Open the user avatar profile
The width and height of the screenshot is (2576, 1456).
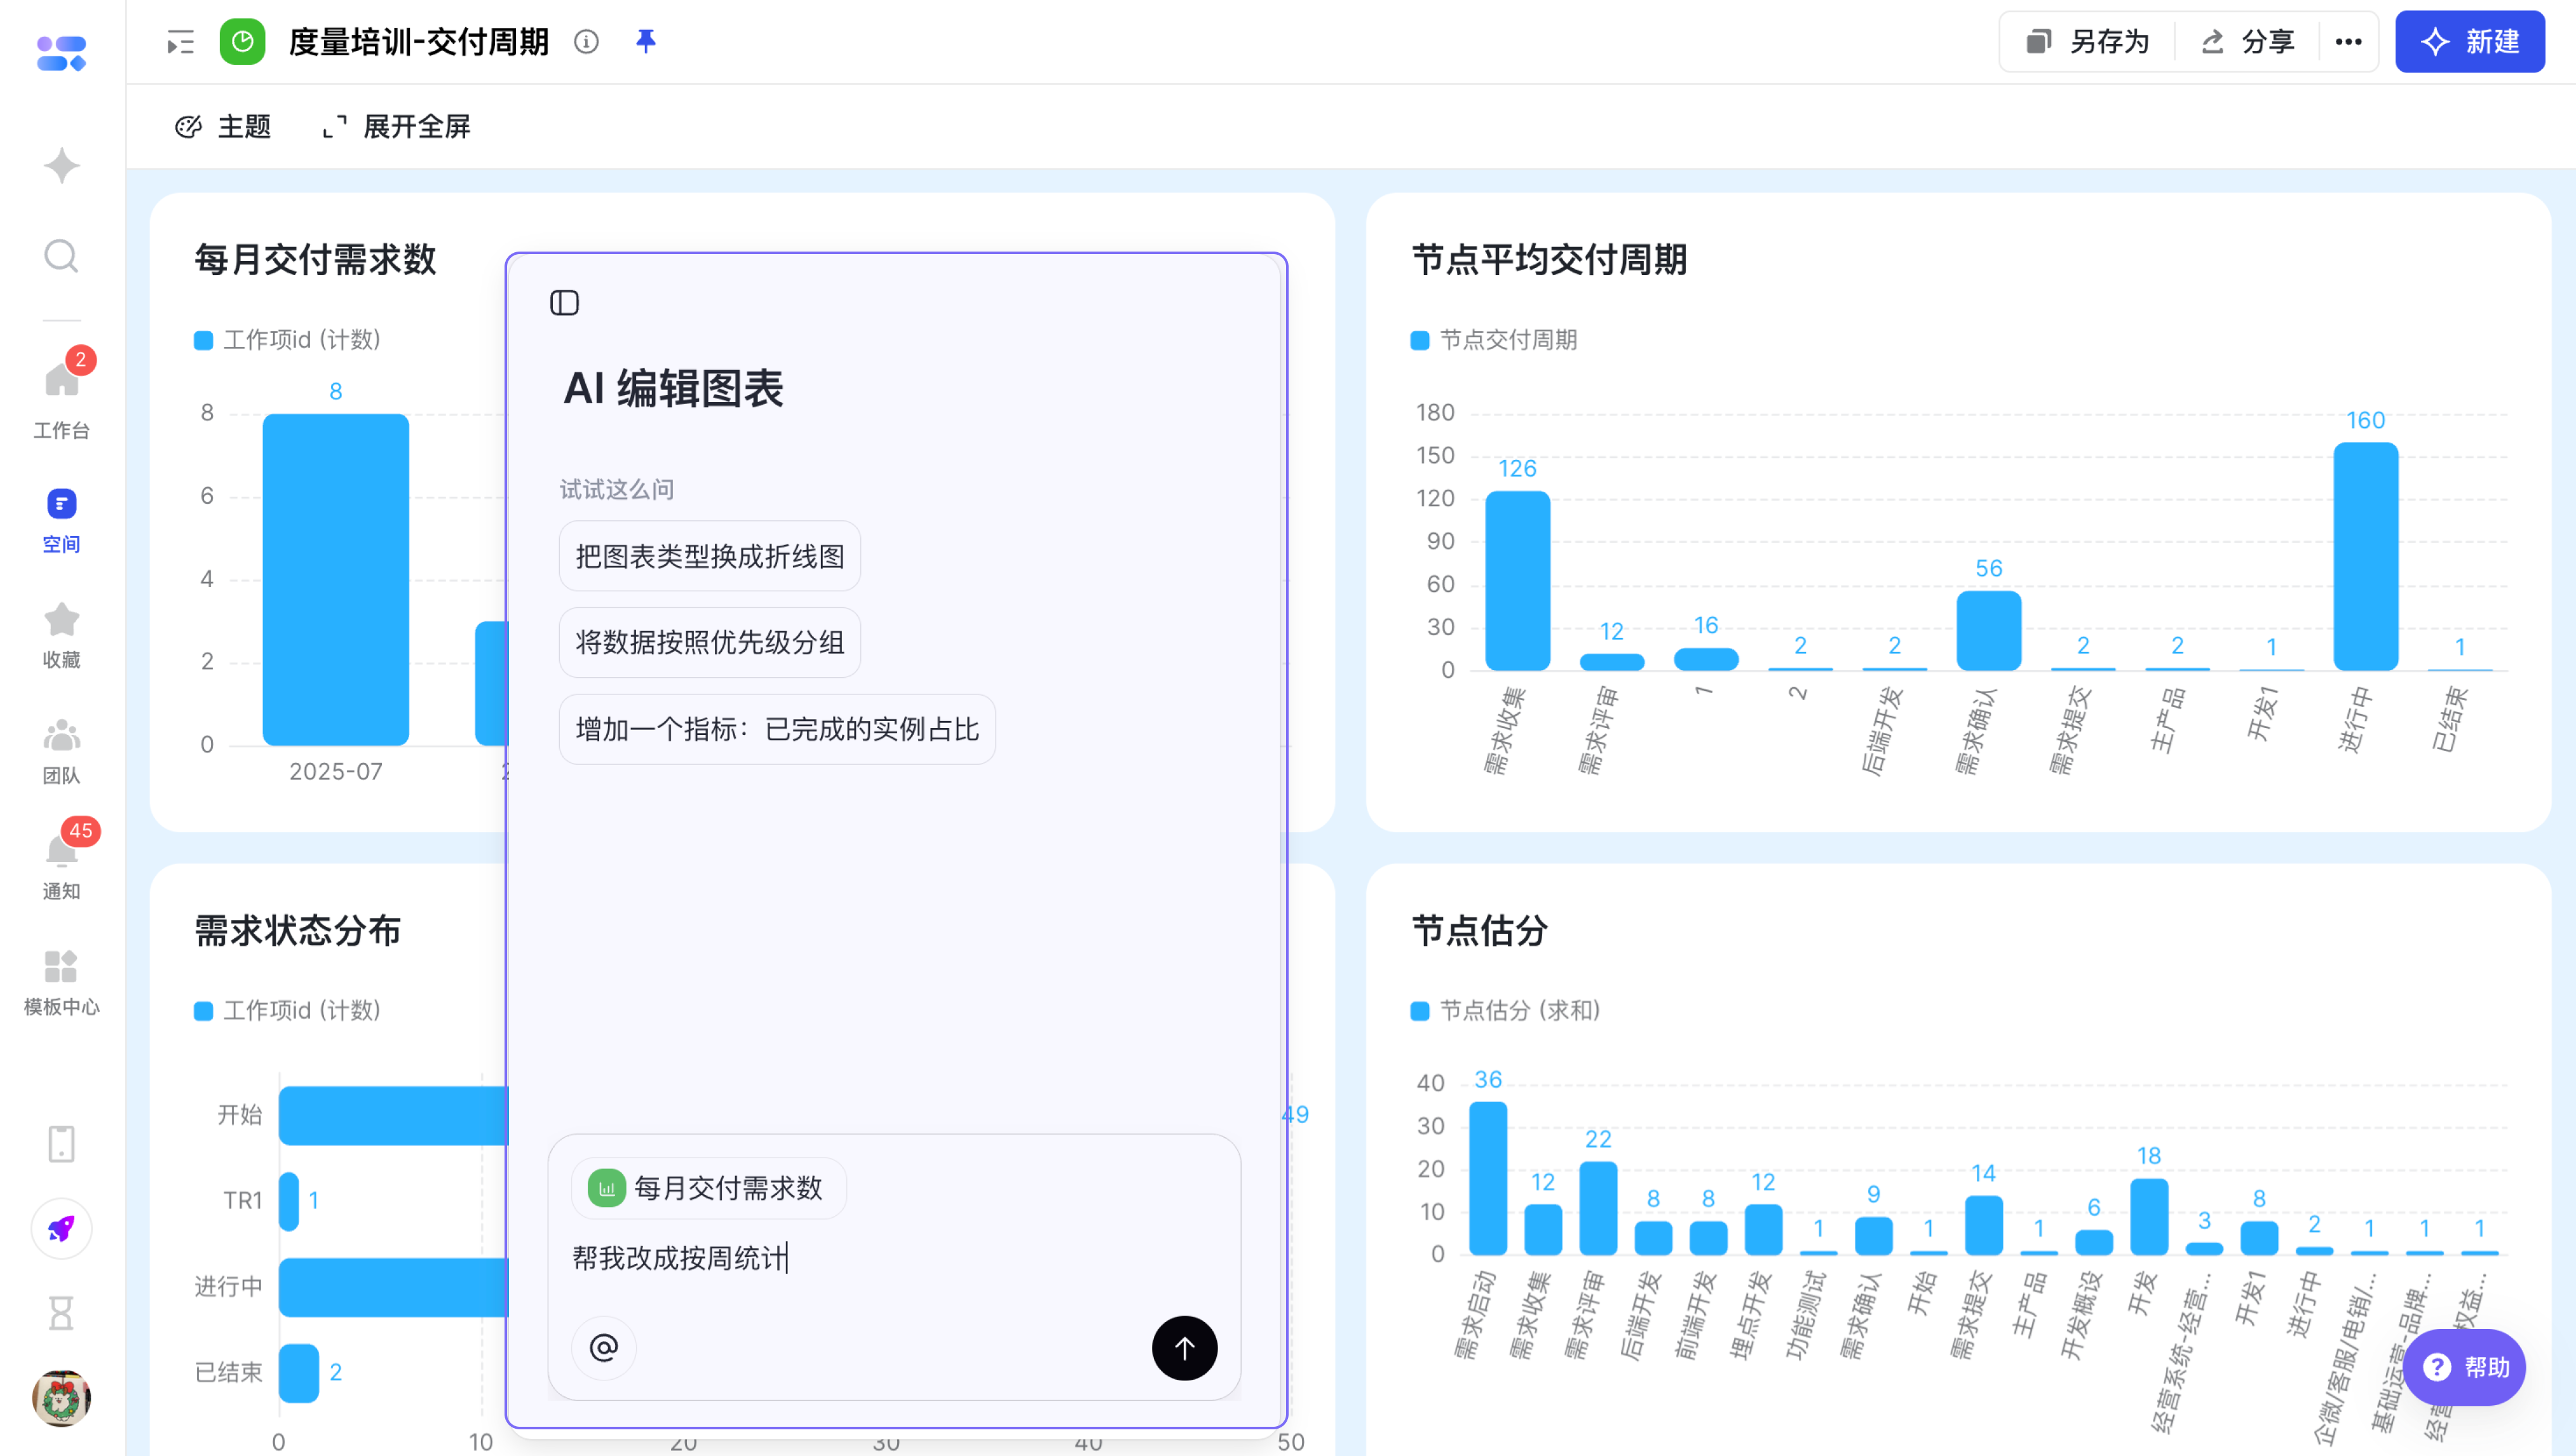tap(61, 1397)
